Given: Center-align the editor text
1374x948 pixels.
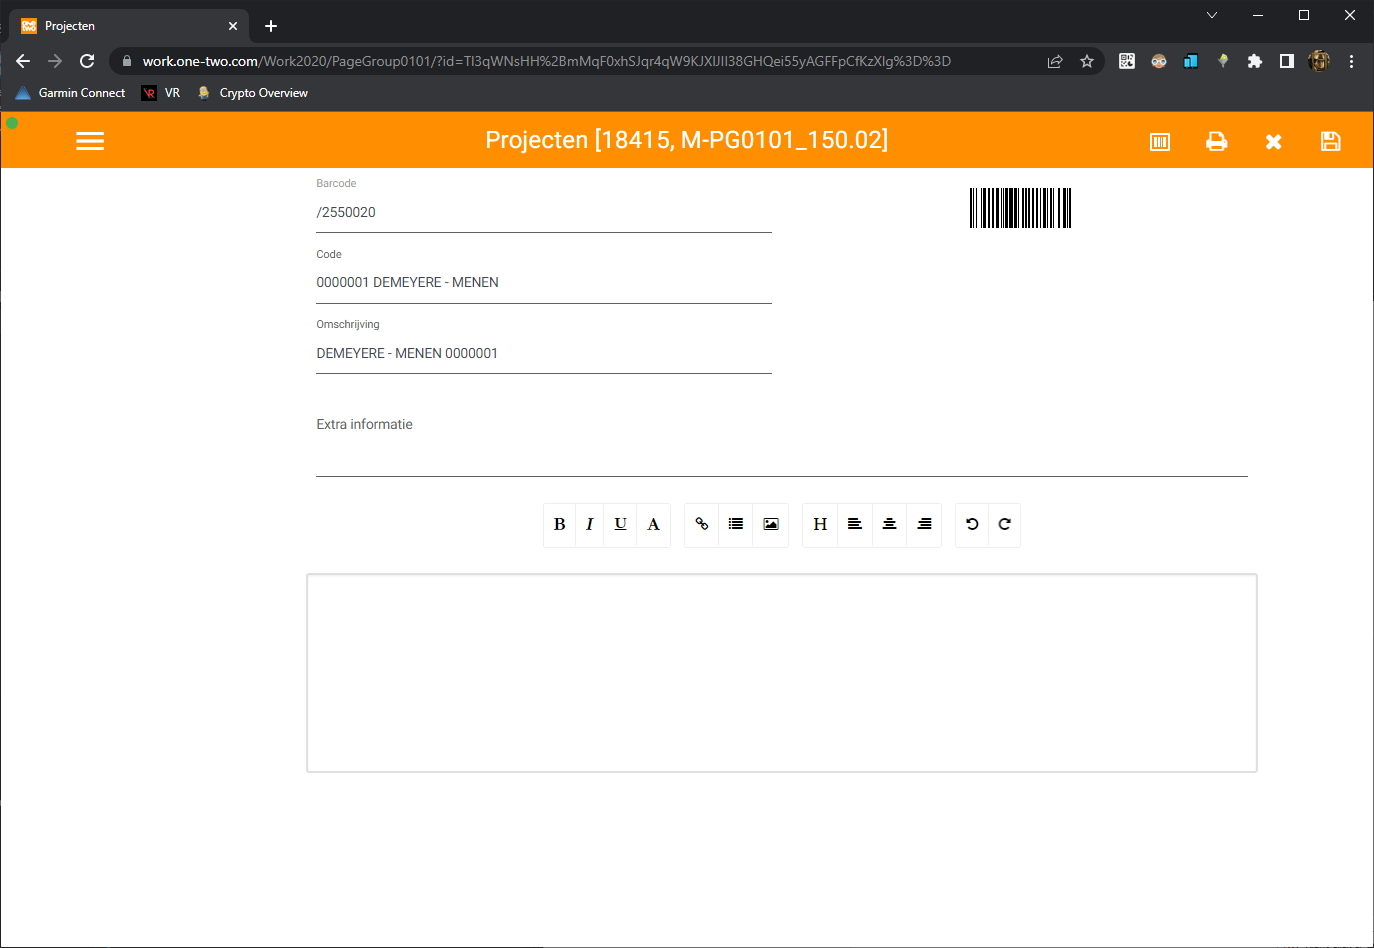Looking at the screenshot, I should pyautogui.click(x=890, y=525).
